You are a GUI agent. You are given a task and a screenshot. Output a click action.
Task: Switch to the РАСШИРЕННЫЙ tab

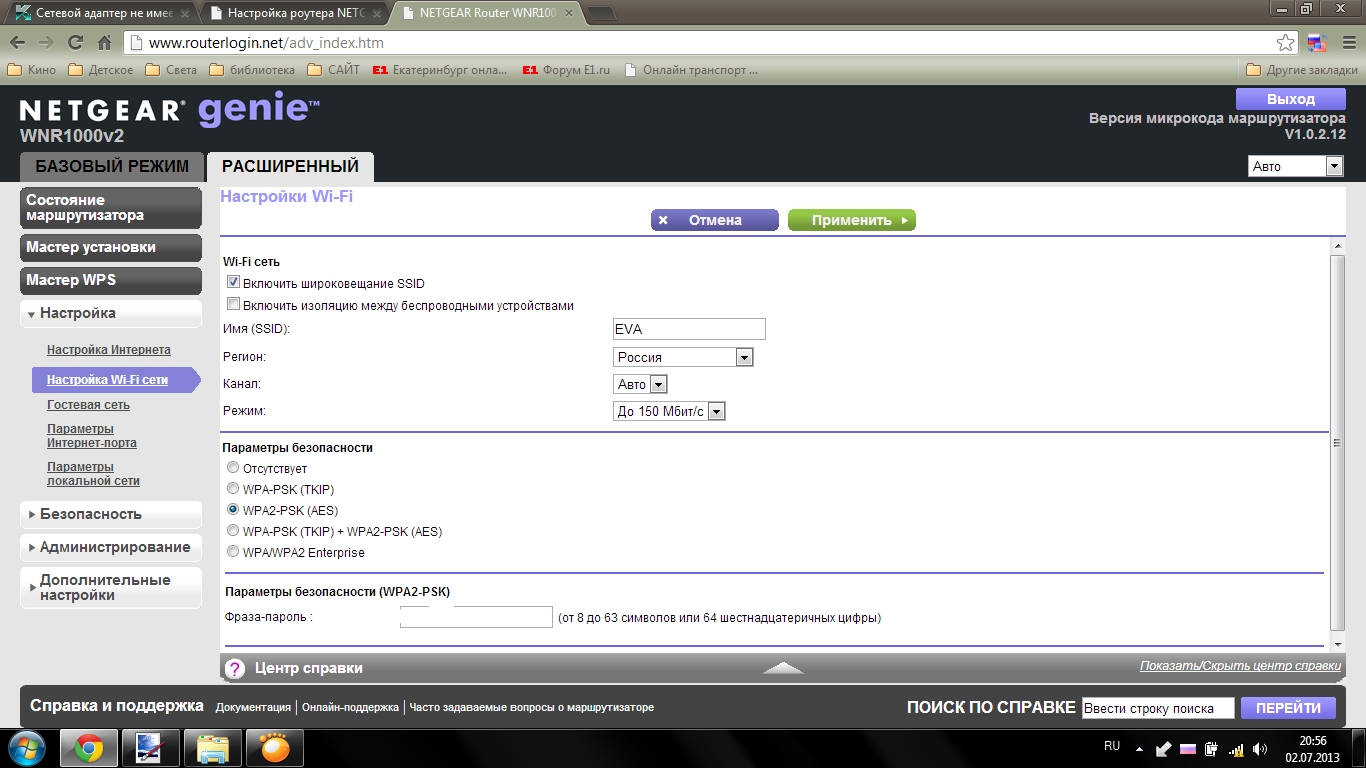290,166
